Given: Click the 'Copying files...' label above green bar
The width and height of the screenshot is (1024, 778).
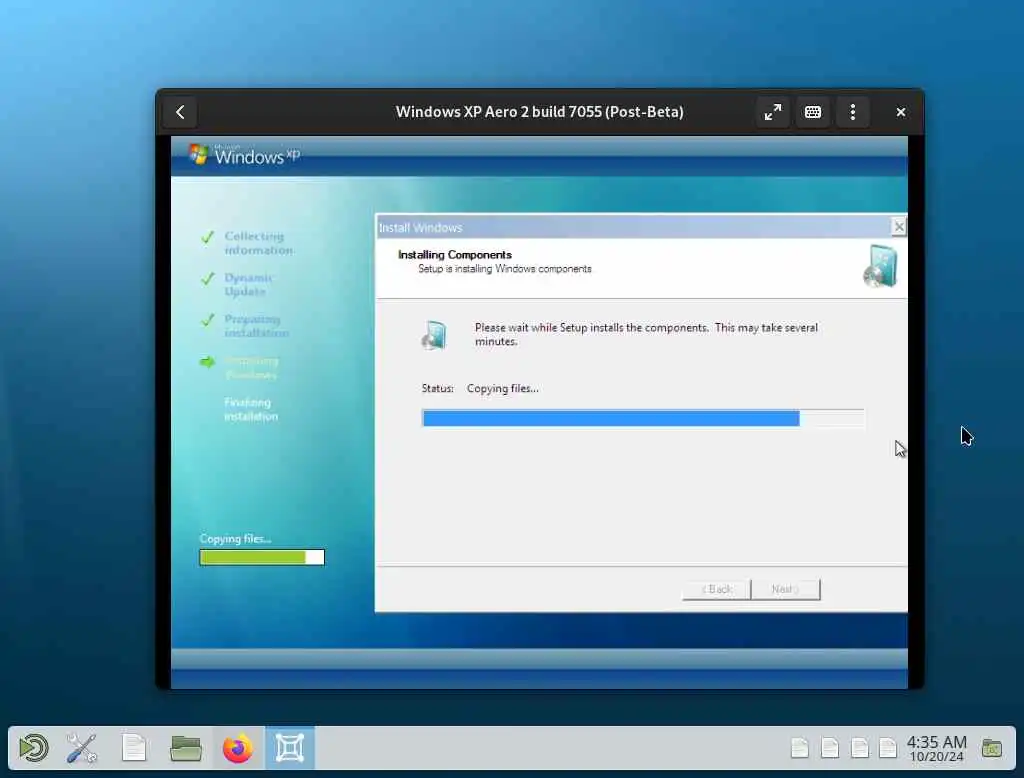Looking at the screenshot, I should pyautogui.click(x=235, y=539).
